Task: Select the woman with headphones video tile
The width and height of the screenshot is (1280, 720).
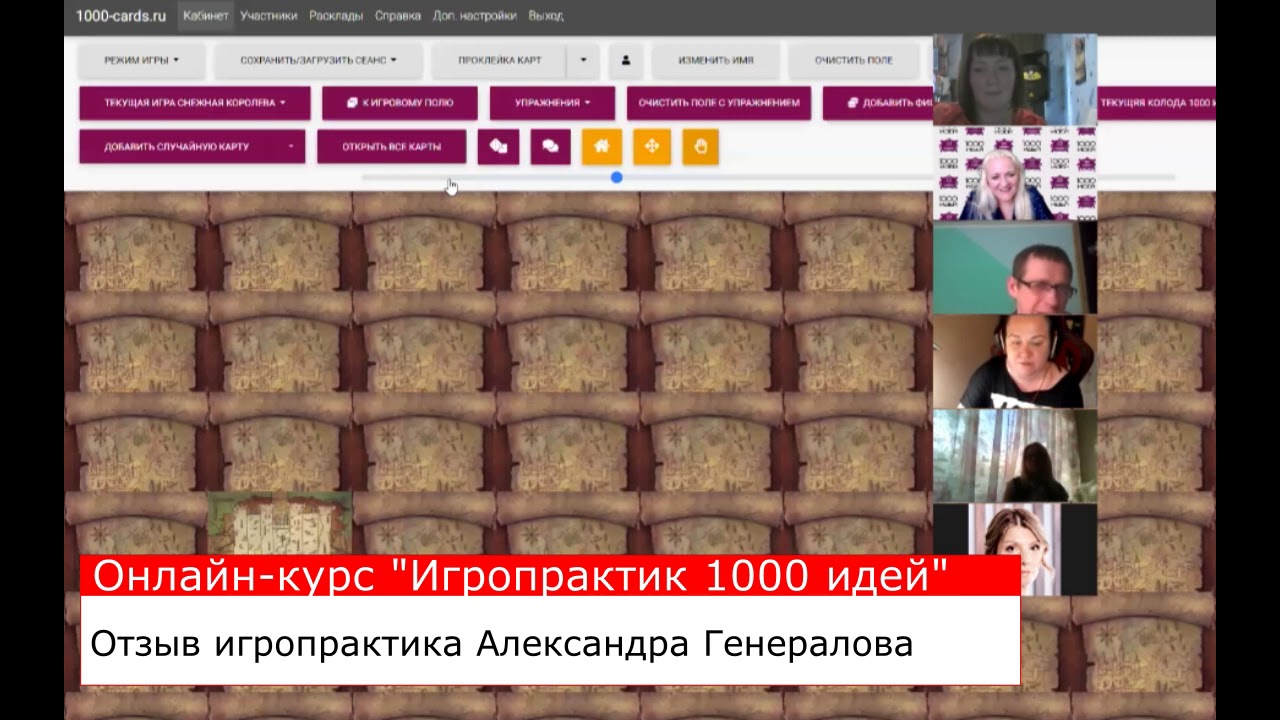Action: (x=1015, y=362)
